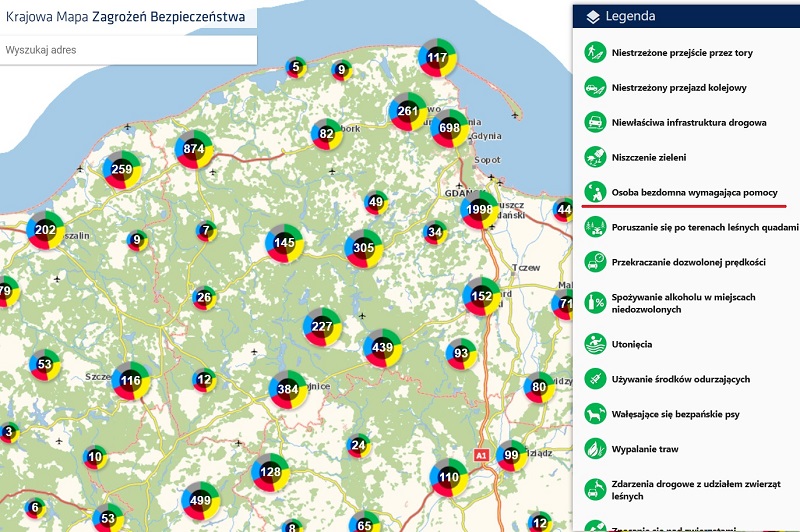Click the Niestrzeżony przejazd kolejowy icon
Viewport: 800px width, 532px height.
[x=595, y=88]
